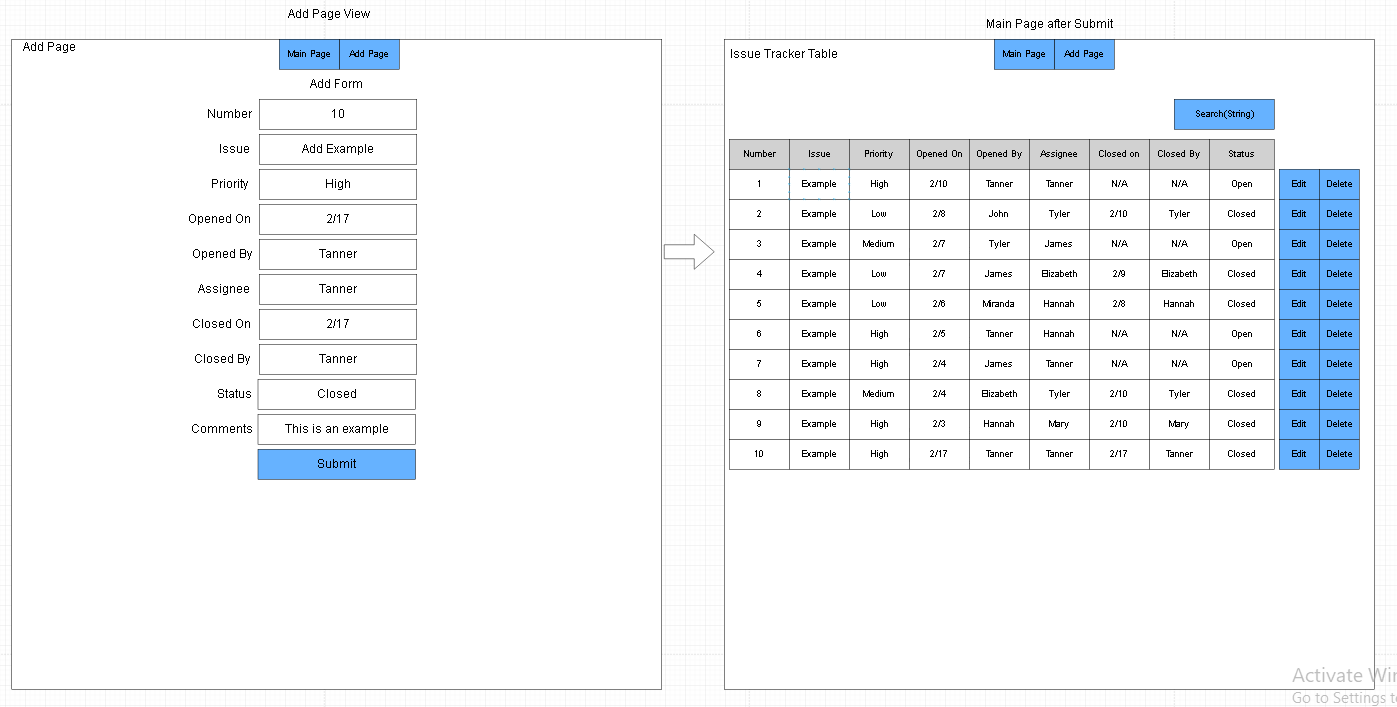The image size is (1397, 707).
Task: Click the 2/3 Opened On cell
Action: 939,424
